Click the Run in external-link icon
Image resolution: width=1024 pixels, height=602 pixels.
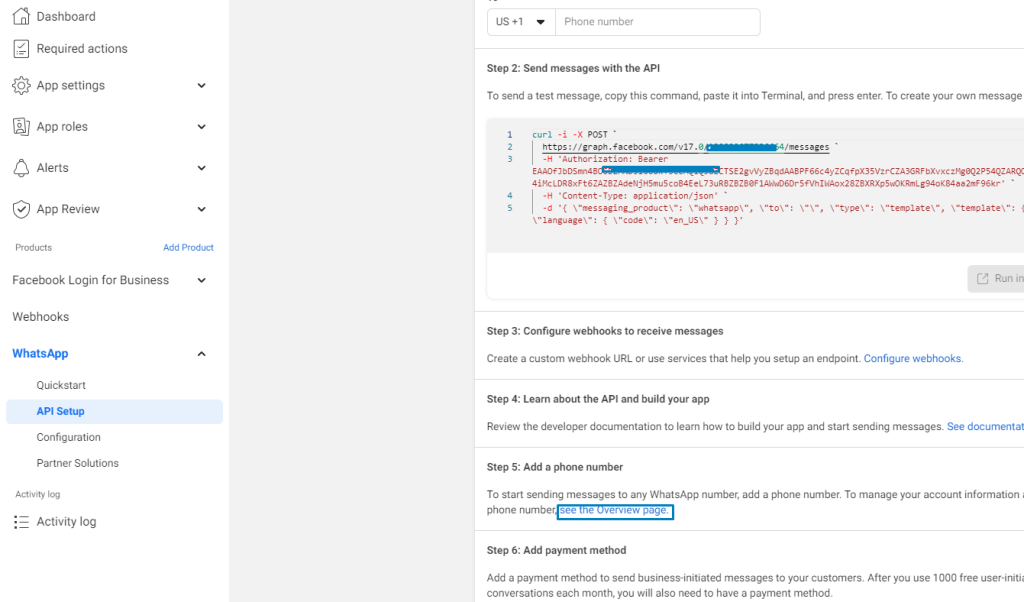(x=982, y=279)
